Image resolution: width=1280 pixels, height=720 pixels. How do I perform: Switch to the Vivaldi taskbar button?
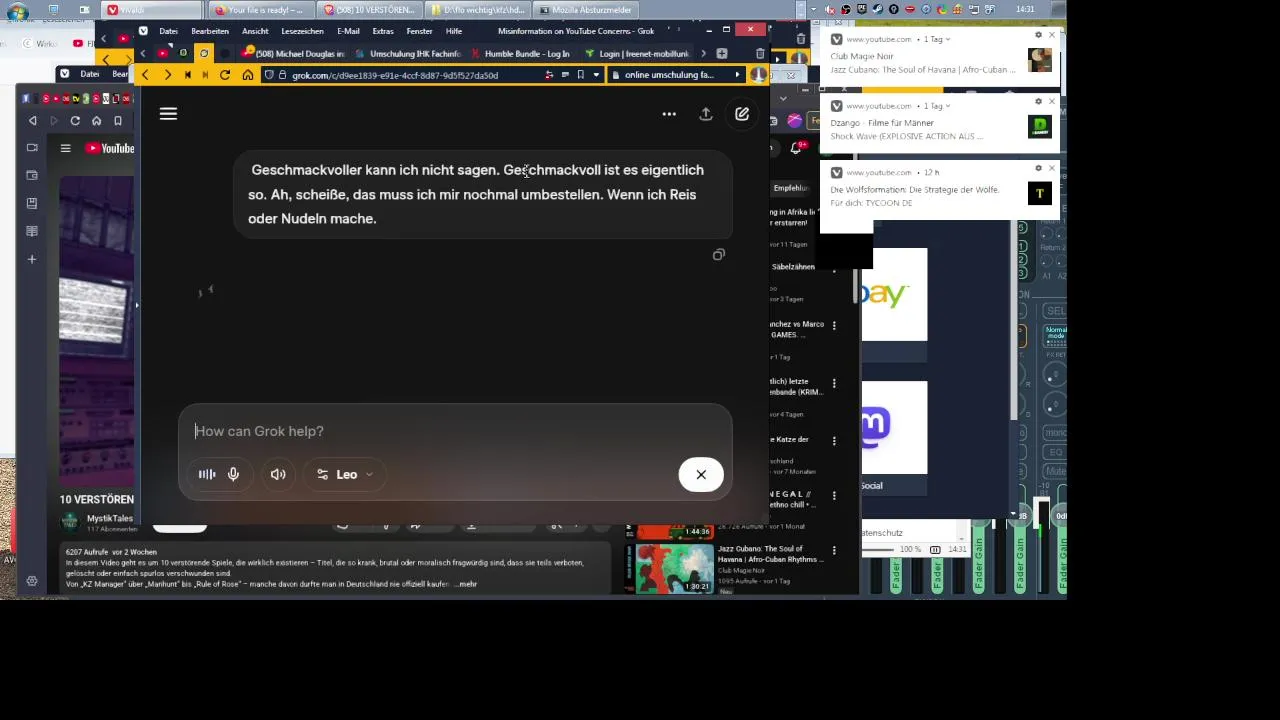click(x=150, y=10)
